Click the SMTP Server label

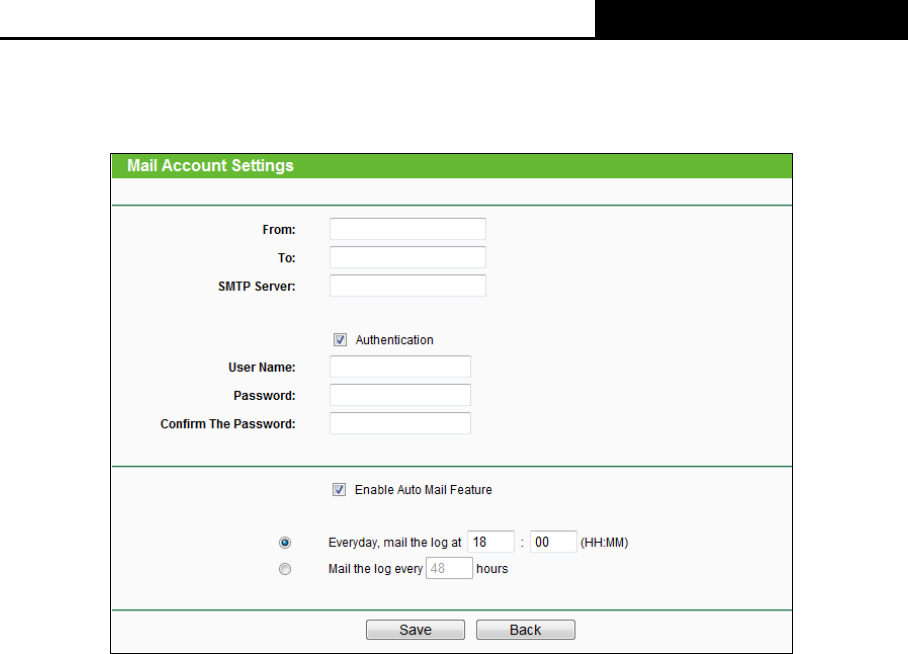click(257, 286)
